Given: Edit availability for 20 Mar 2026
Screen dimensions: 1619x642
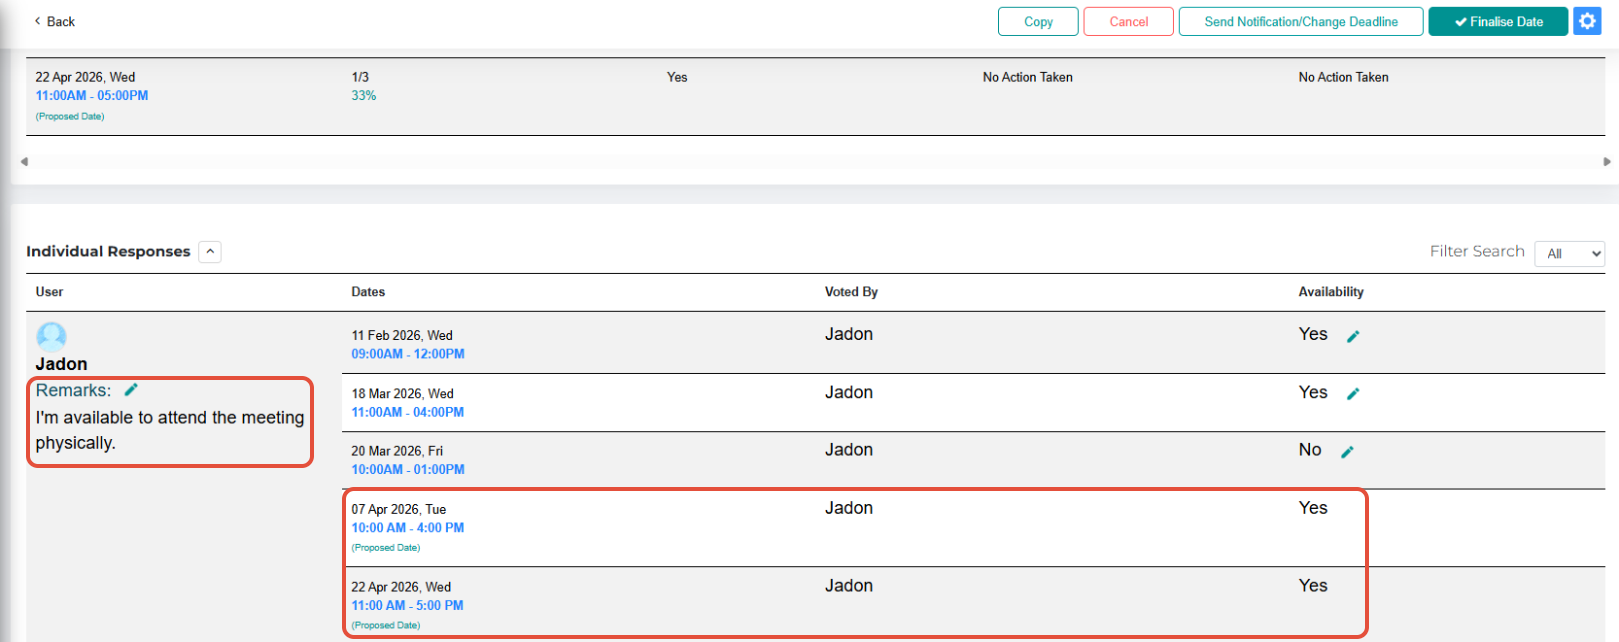Looking at the screenshot, I should [1347, 452].
